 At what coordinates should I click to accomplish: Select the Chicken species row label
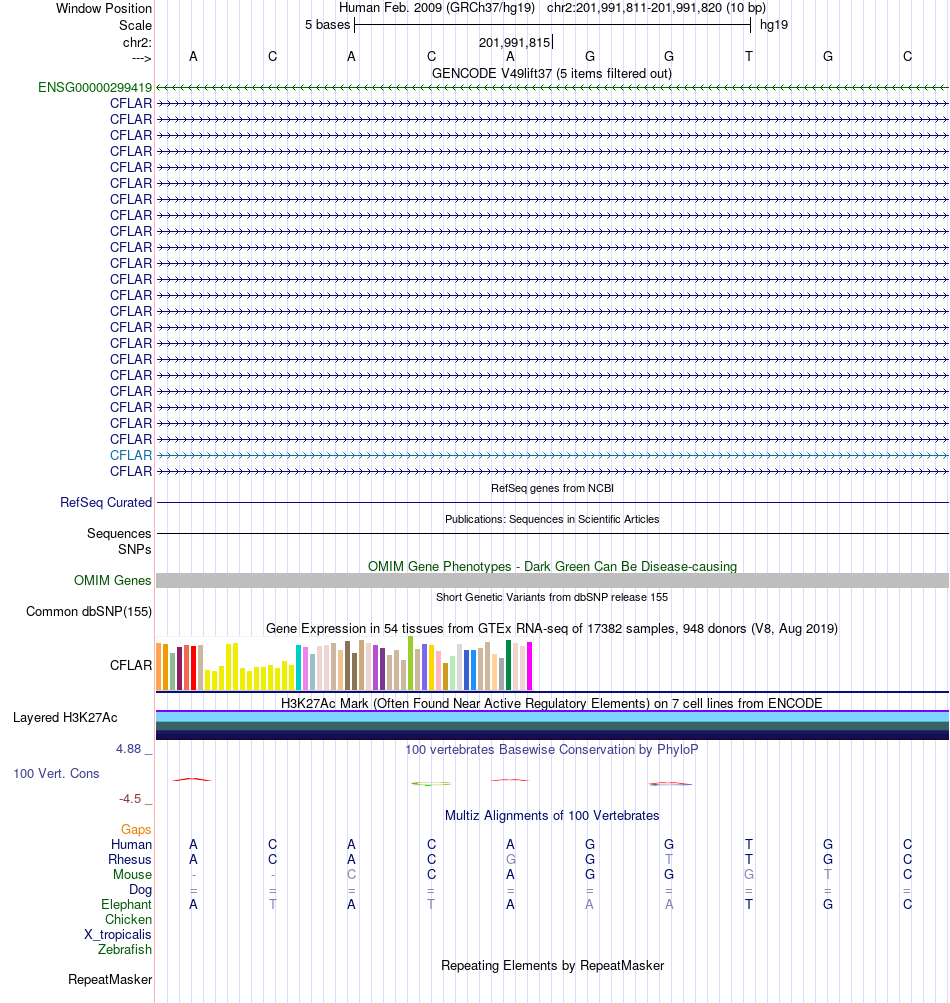click(128, 920)
